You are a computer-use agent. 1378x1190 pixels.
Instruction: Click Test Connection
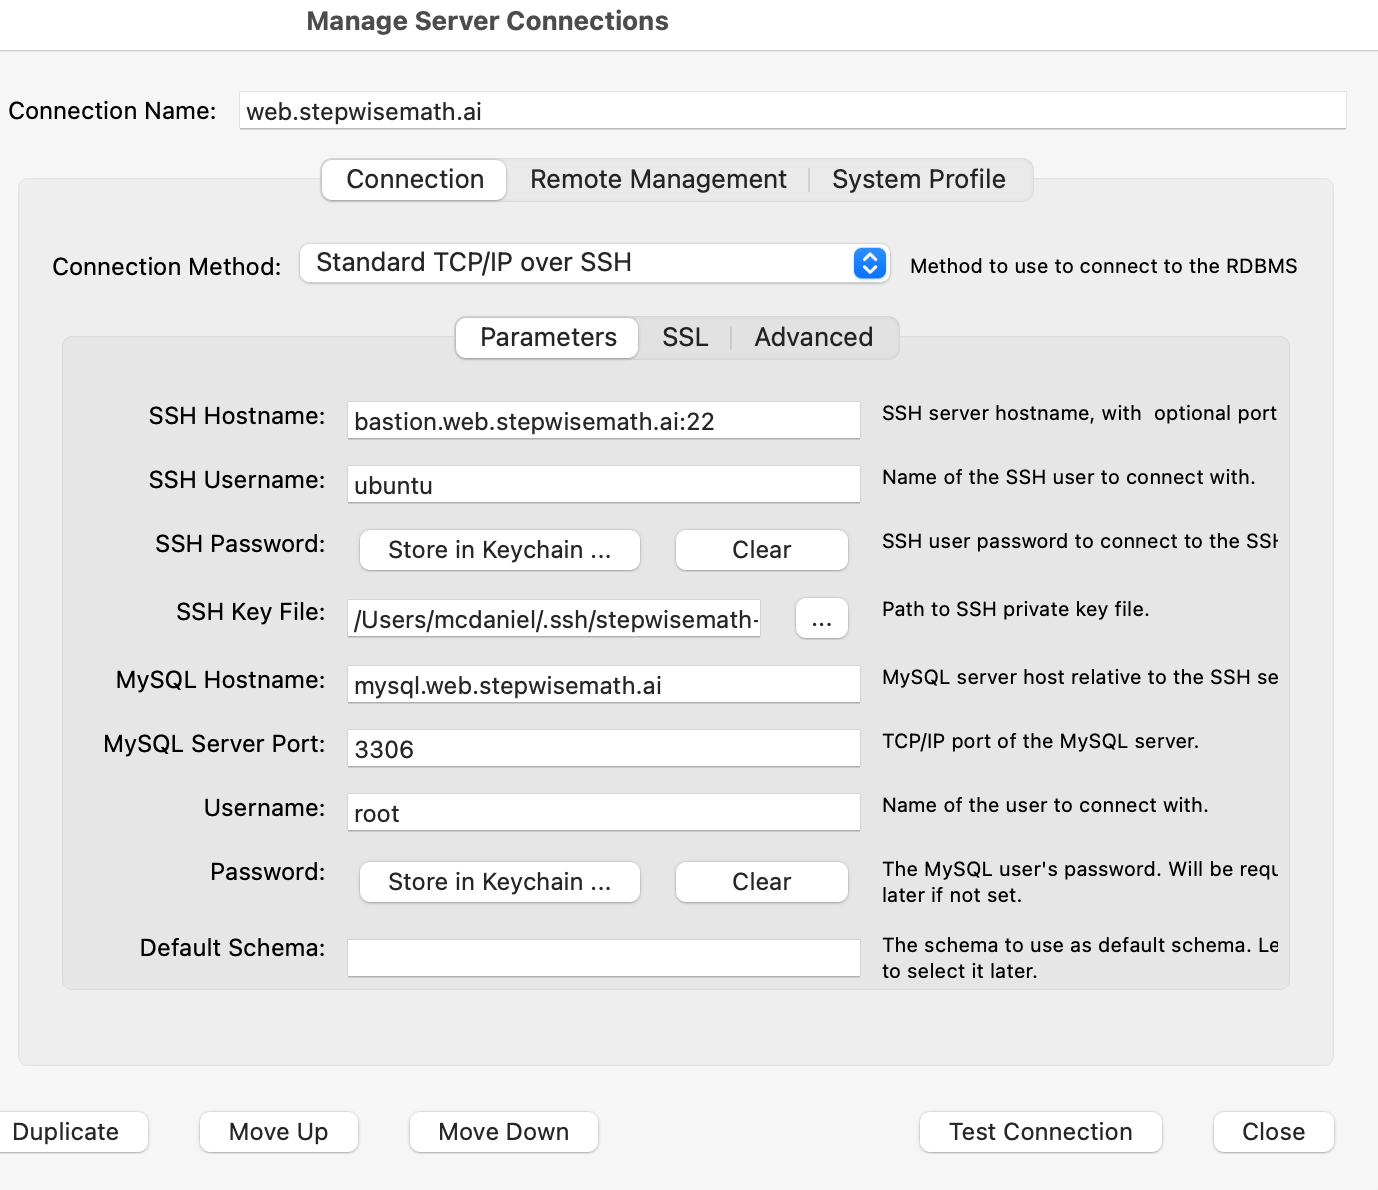tap(1041, 1132)
